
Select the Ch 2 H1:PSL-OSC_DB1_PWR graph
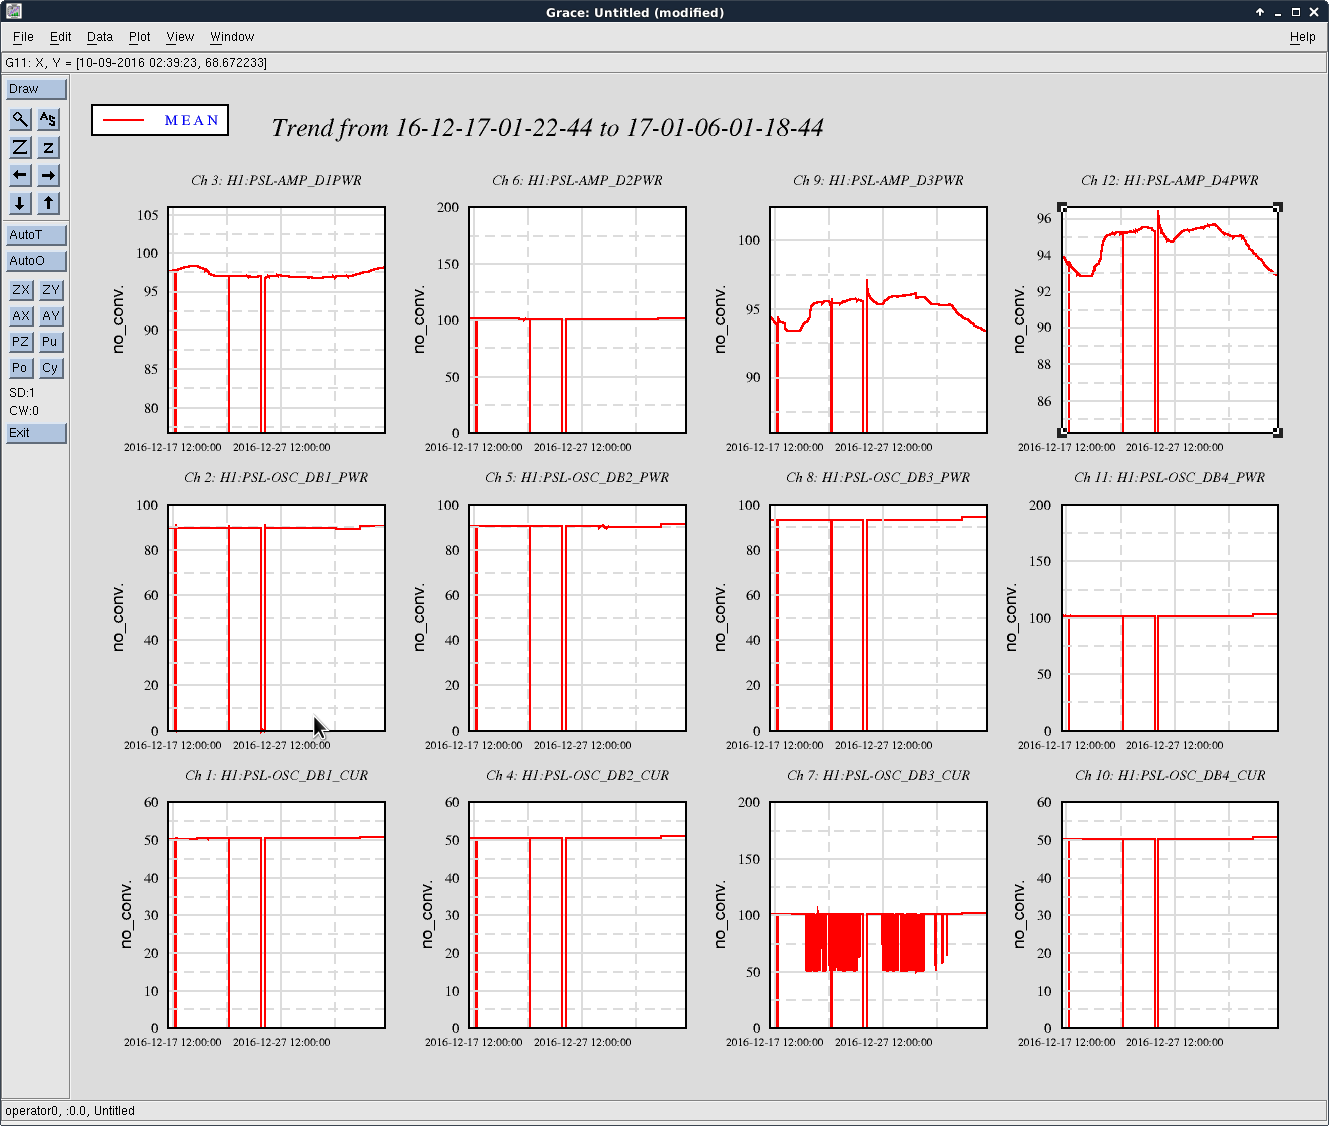tap(277, 618)
